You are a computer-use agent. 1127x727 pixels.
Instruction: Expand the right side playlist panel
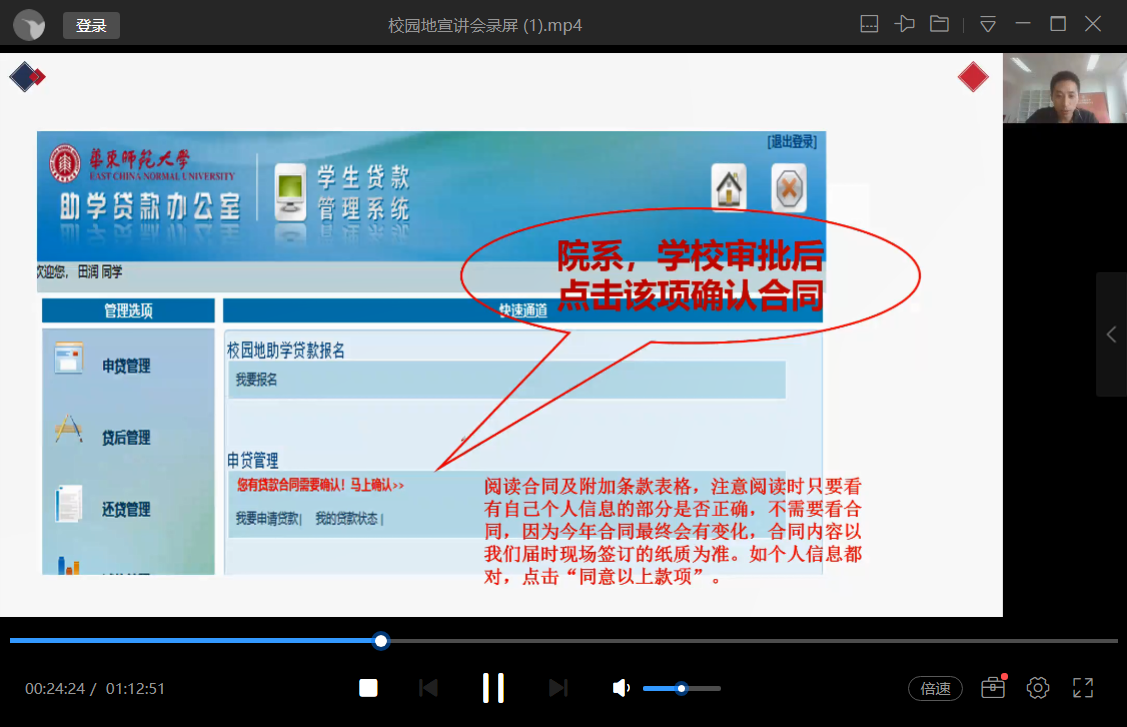click(x=1111, y=335)
